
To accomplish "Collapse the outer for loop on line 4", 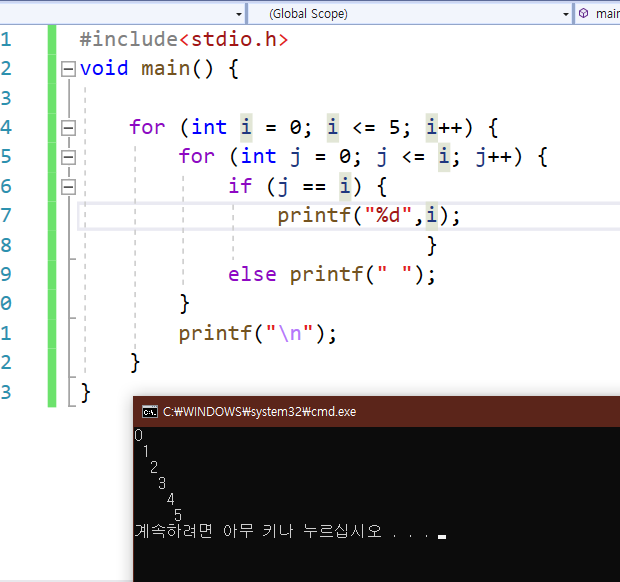I will tap(68, 128).
